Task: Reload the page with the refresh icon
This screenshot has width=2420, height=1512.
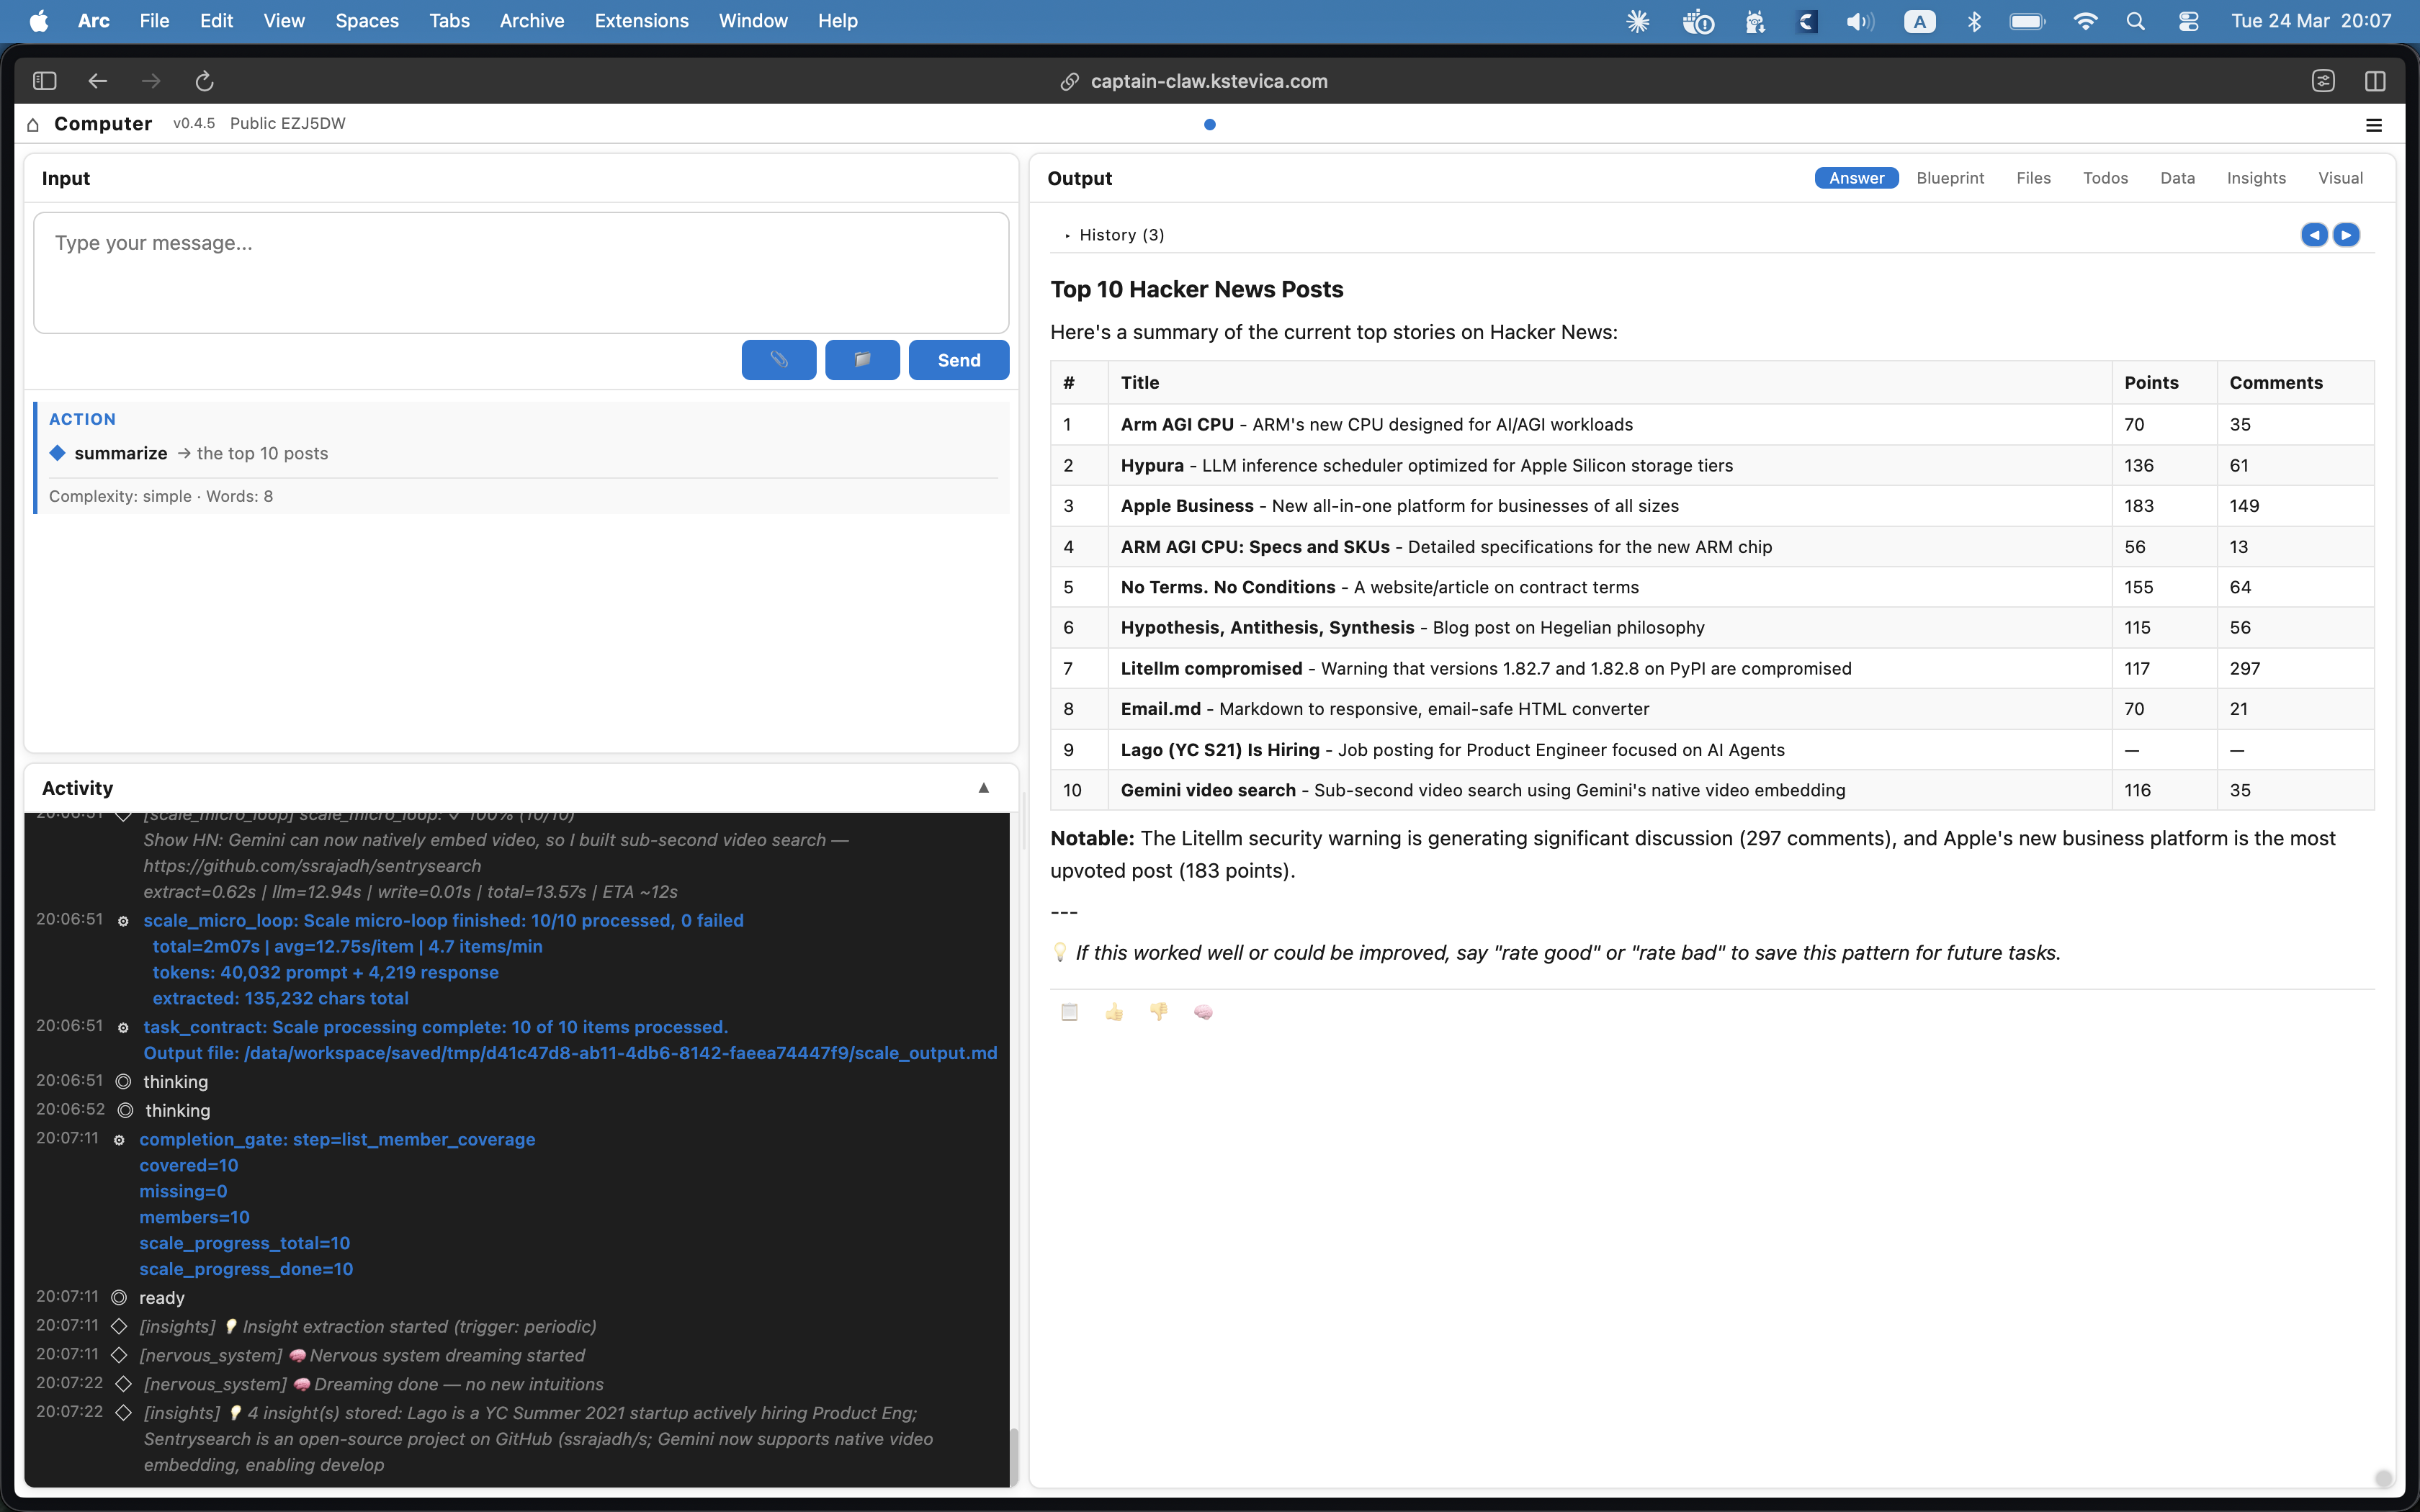Action: pyautogui.click(x=204, y=81)
